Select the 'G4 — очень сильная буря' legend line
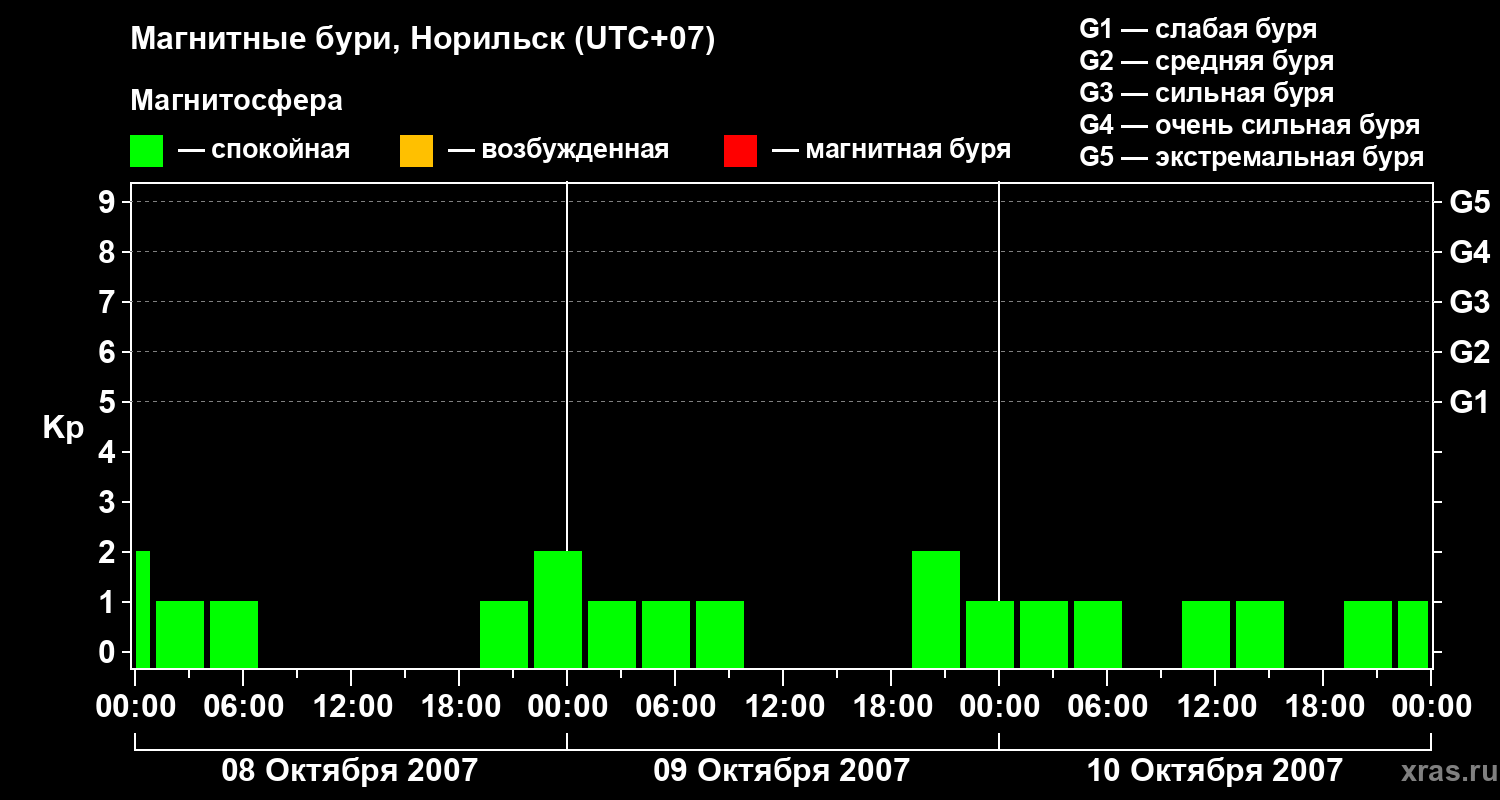The width and height of the screenshot is (1500, 800). click(1250, 125)
